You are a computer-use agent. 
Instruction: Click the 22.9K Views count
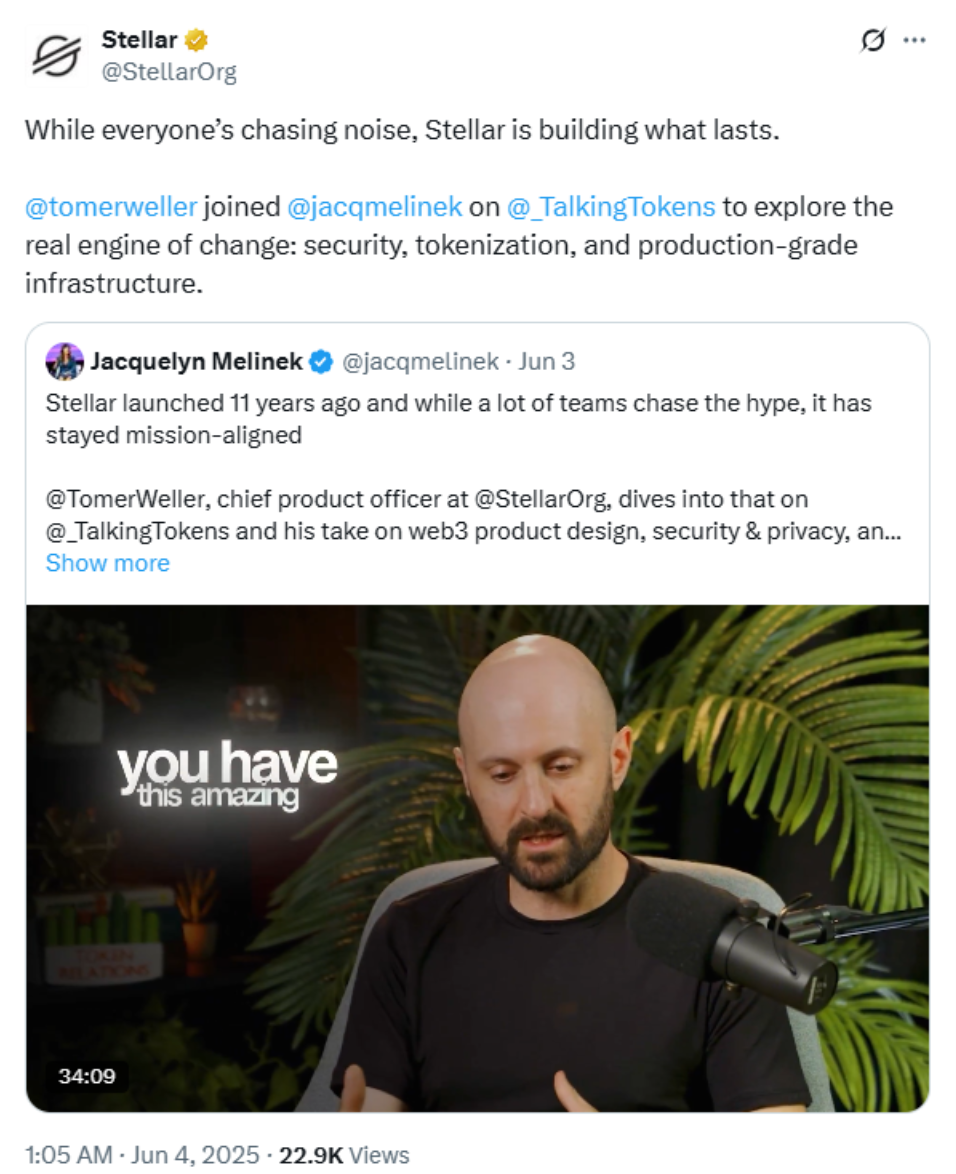[x=346, y=1155]
